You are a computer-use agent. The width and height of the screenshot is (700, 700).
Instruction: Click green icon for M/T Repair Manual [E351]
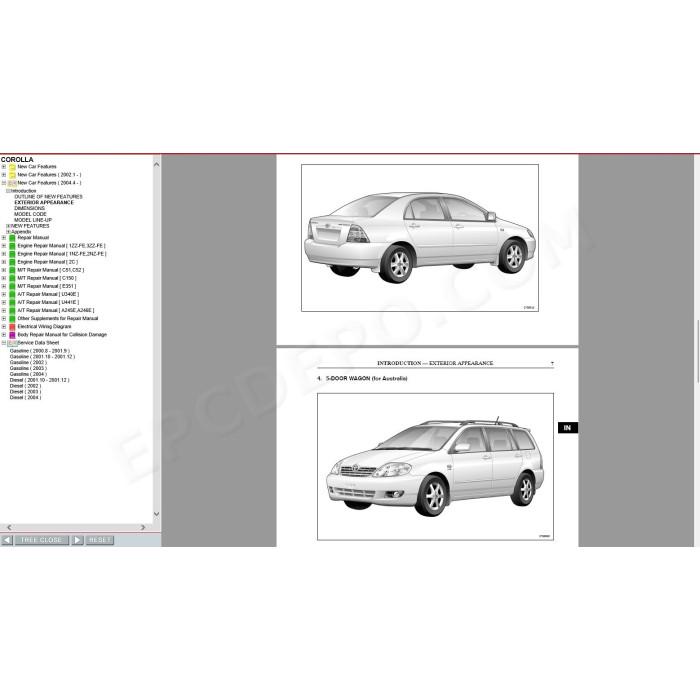coord(12,286)
